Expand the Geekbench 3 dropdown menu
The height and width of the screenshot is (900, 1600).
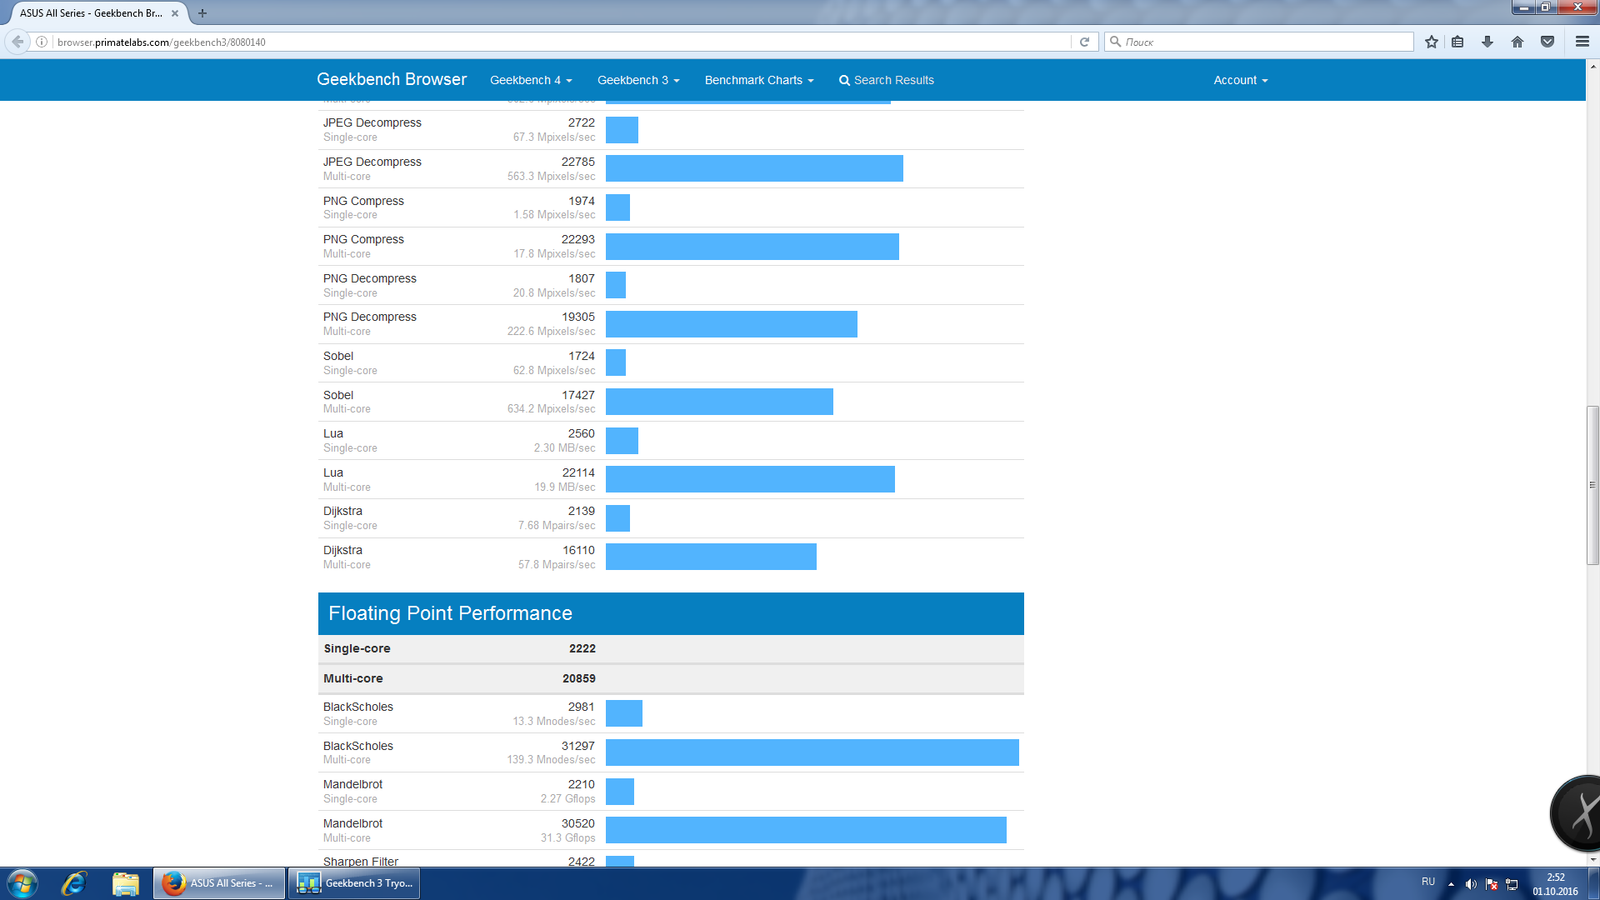638,80
